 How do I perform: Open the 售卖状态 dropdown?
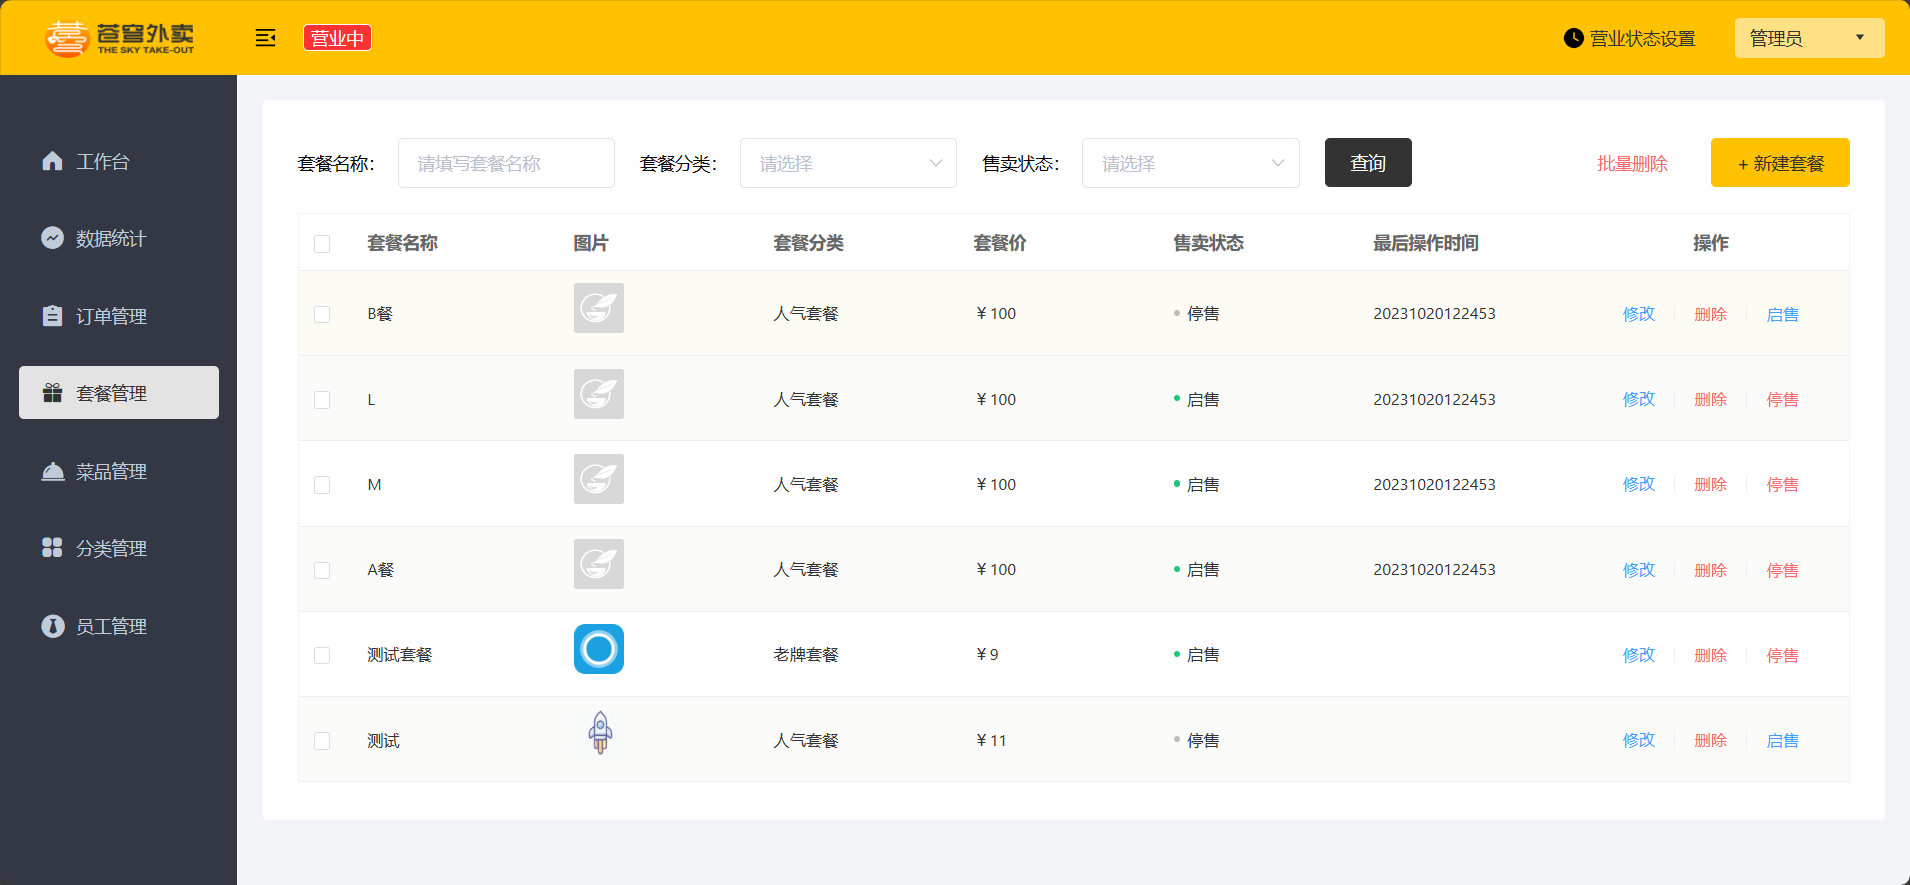pyautogui.click(x=1190, y=163)
